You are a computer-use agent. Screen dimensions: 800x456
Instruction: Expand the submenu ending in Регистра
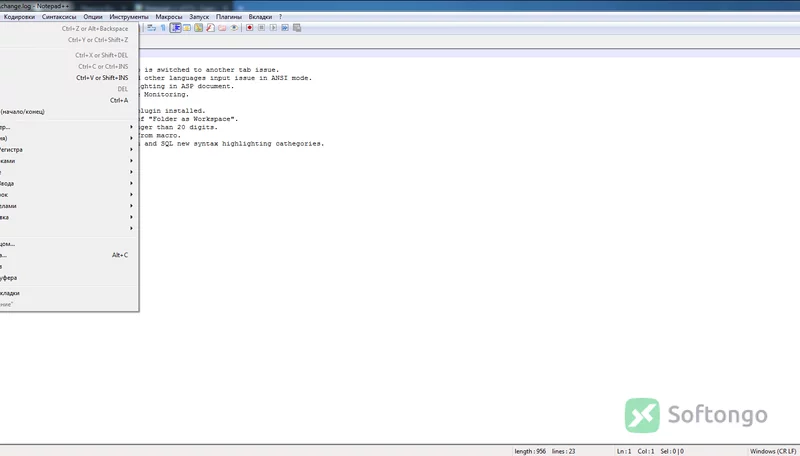click(x=69, y=149)
